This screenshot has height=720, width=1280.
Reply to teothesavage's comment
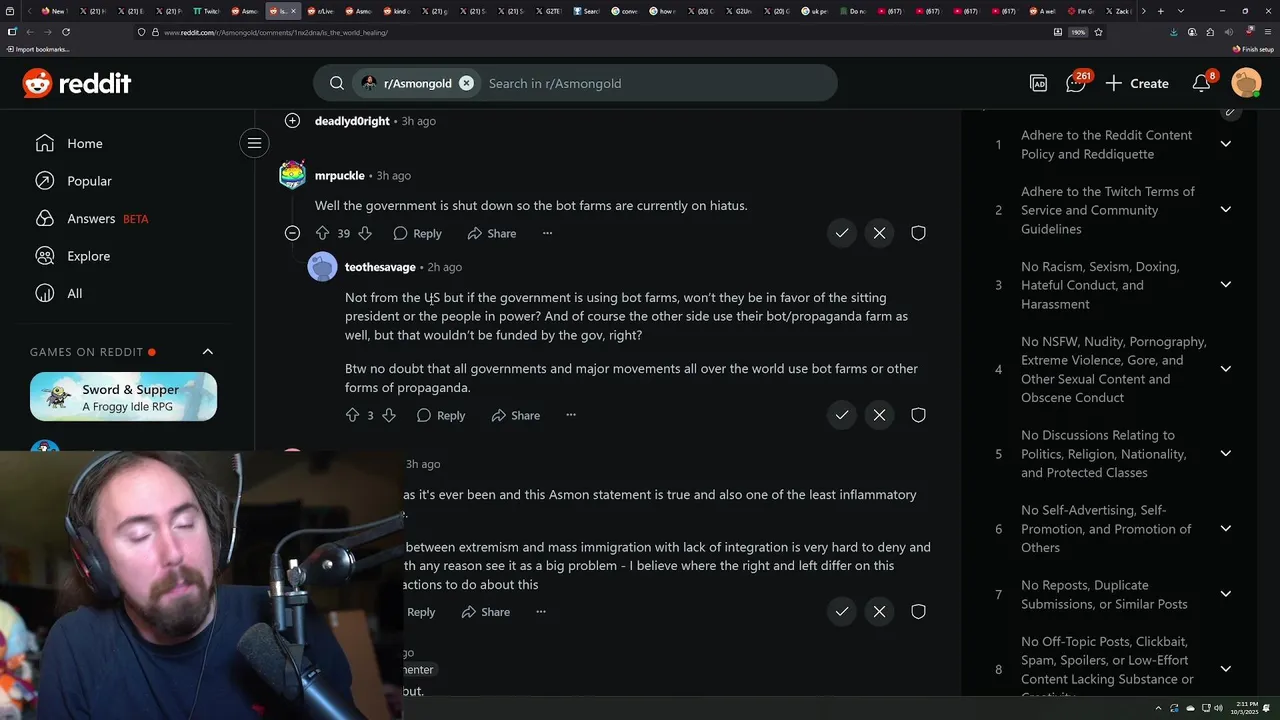point(441,415)
